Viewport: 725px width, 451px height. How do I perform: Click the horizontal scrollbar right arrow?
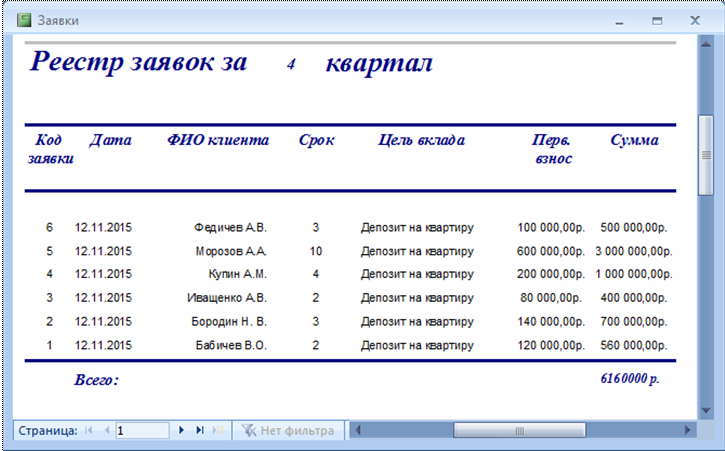click(x=687, y=430)
